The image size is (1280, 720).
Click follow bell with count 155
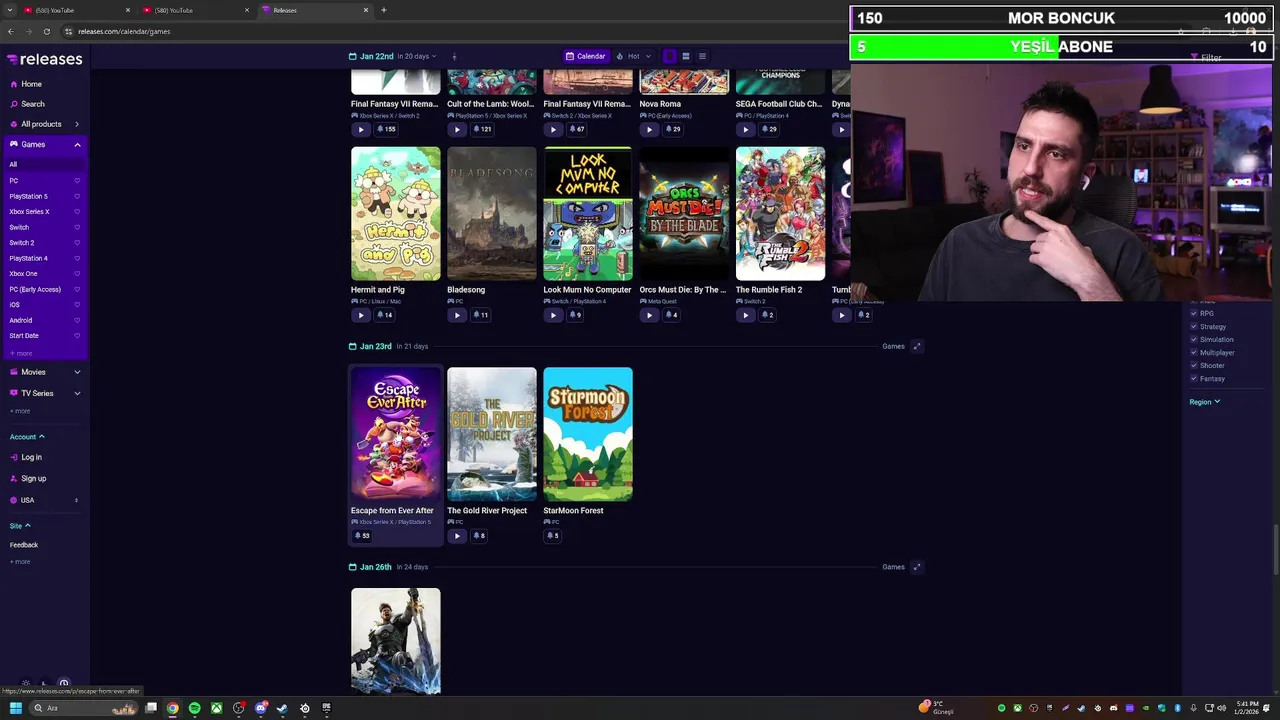coord(386,129)
